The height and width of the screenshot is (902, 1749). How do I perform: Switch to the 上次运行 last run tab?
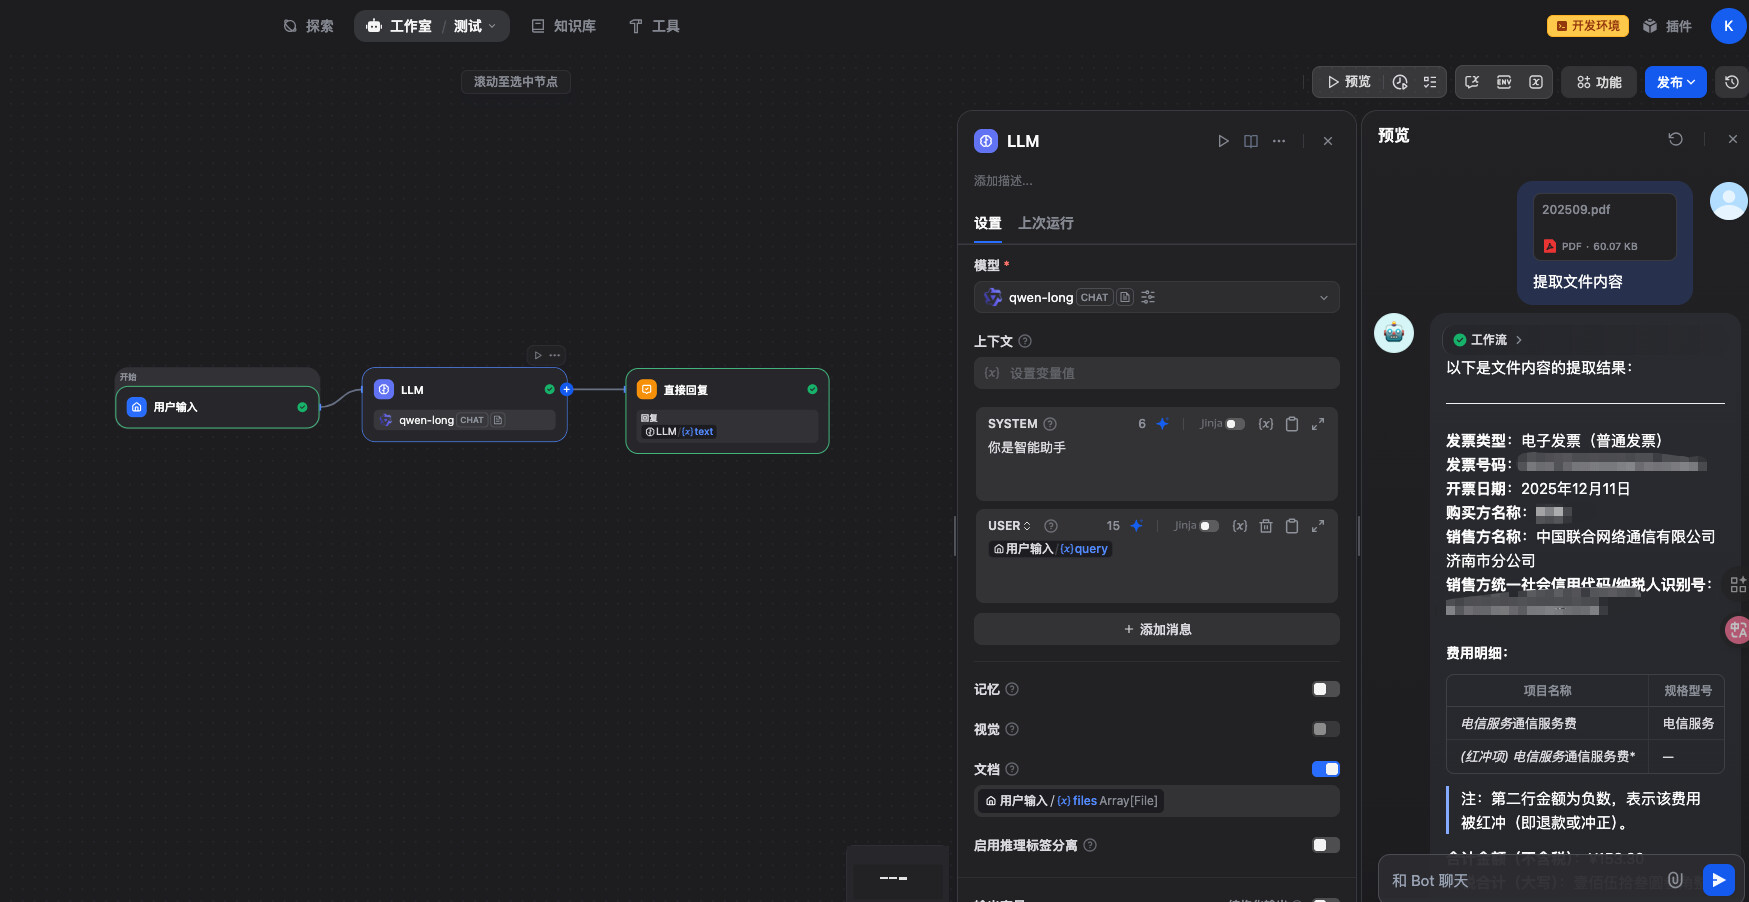(x=1046, y=223)
